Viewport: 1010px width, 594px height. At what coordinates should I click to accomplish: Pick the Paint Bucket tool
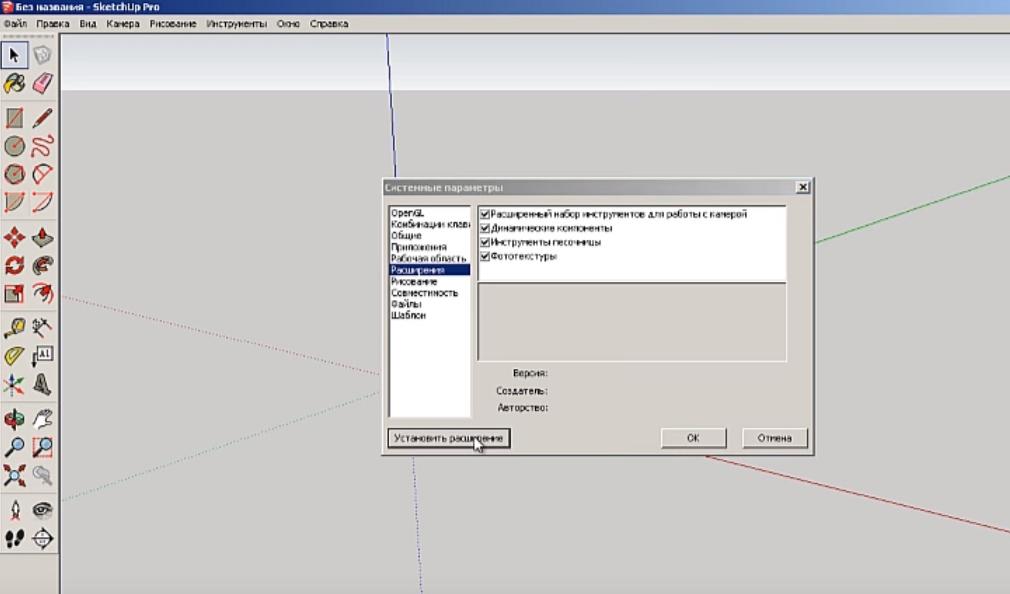pyautogui.click(x=15, y=84)
